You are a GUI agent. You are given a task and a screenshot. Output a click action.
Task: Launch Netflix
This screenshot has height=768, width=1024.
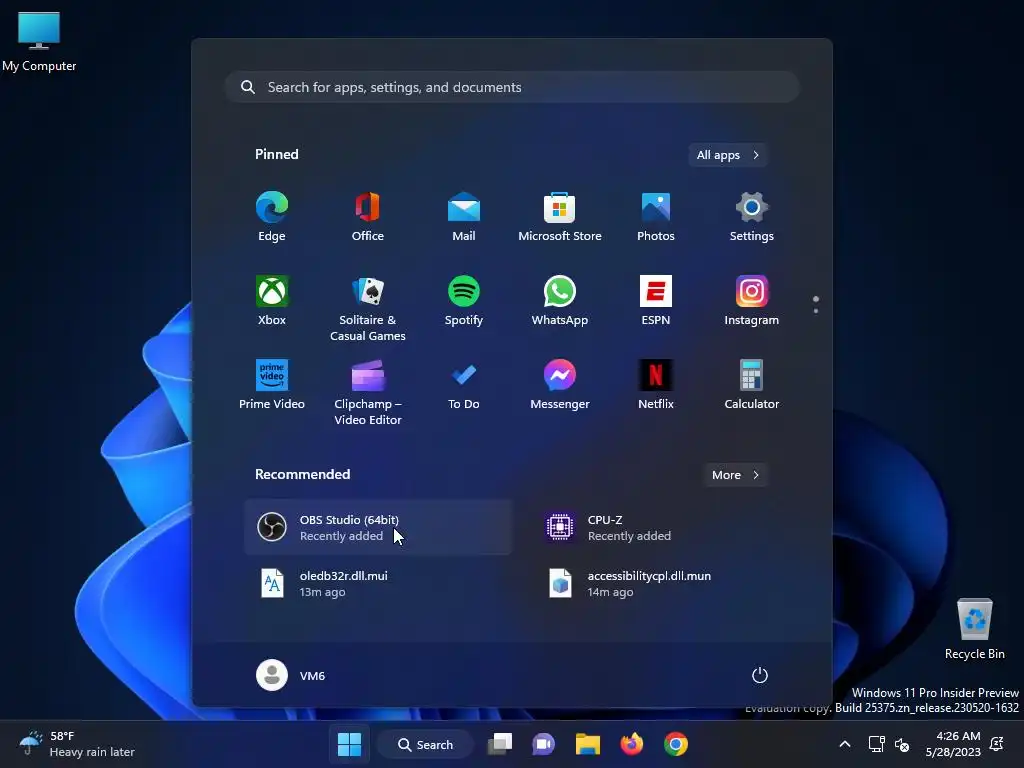tap(656, 385)
